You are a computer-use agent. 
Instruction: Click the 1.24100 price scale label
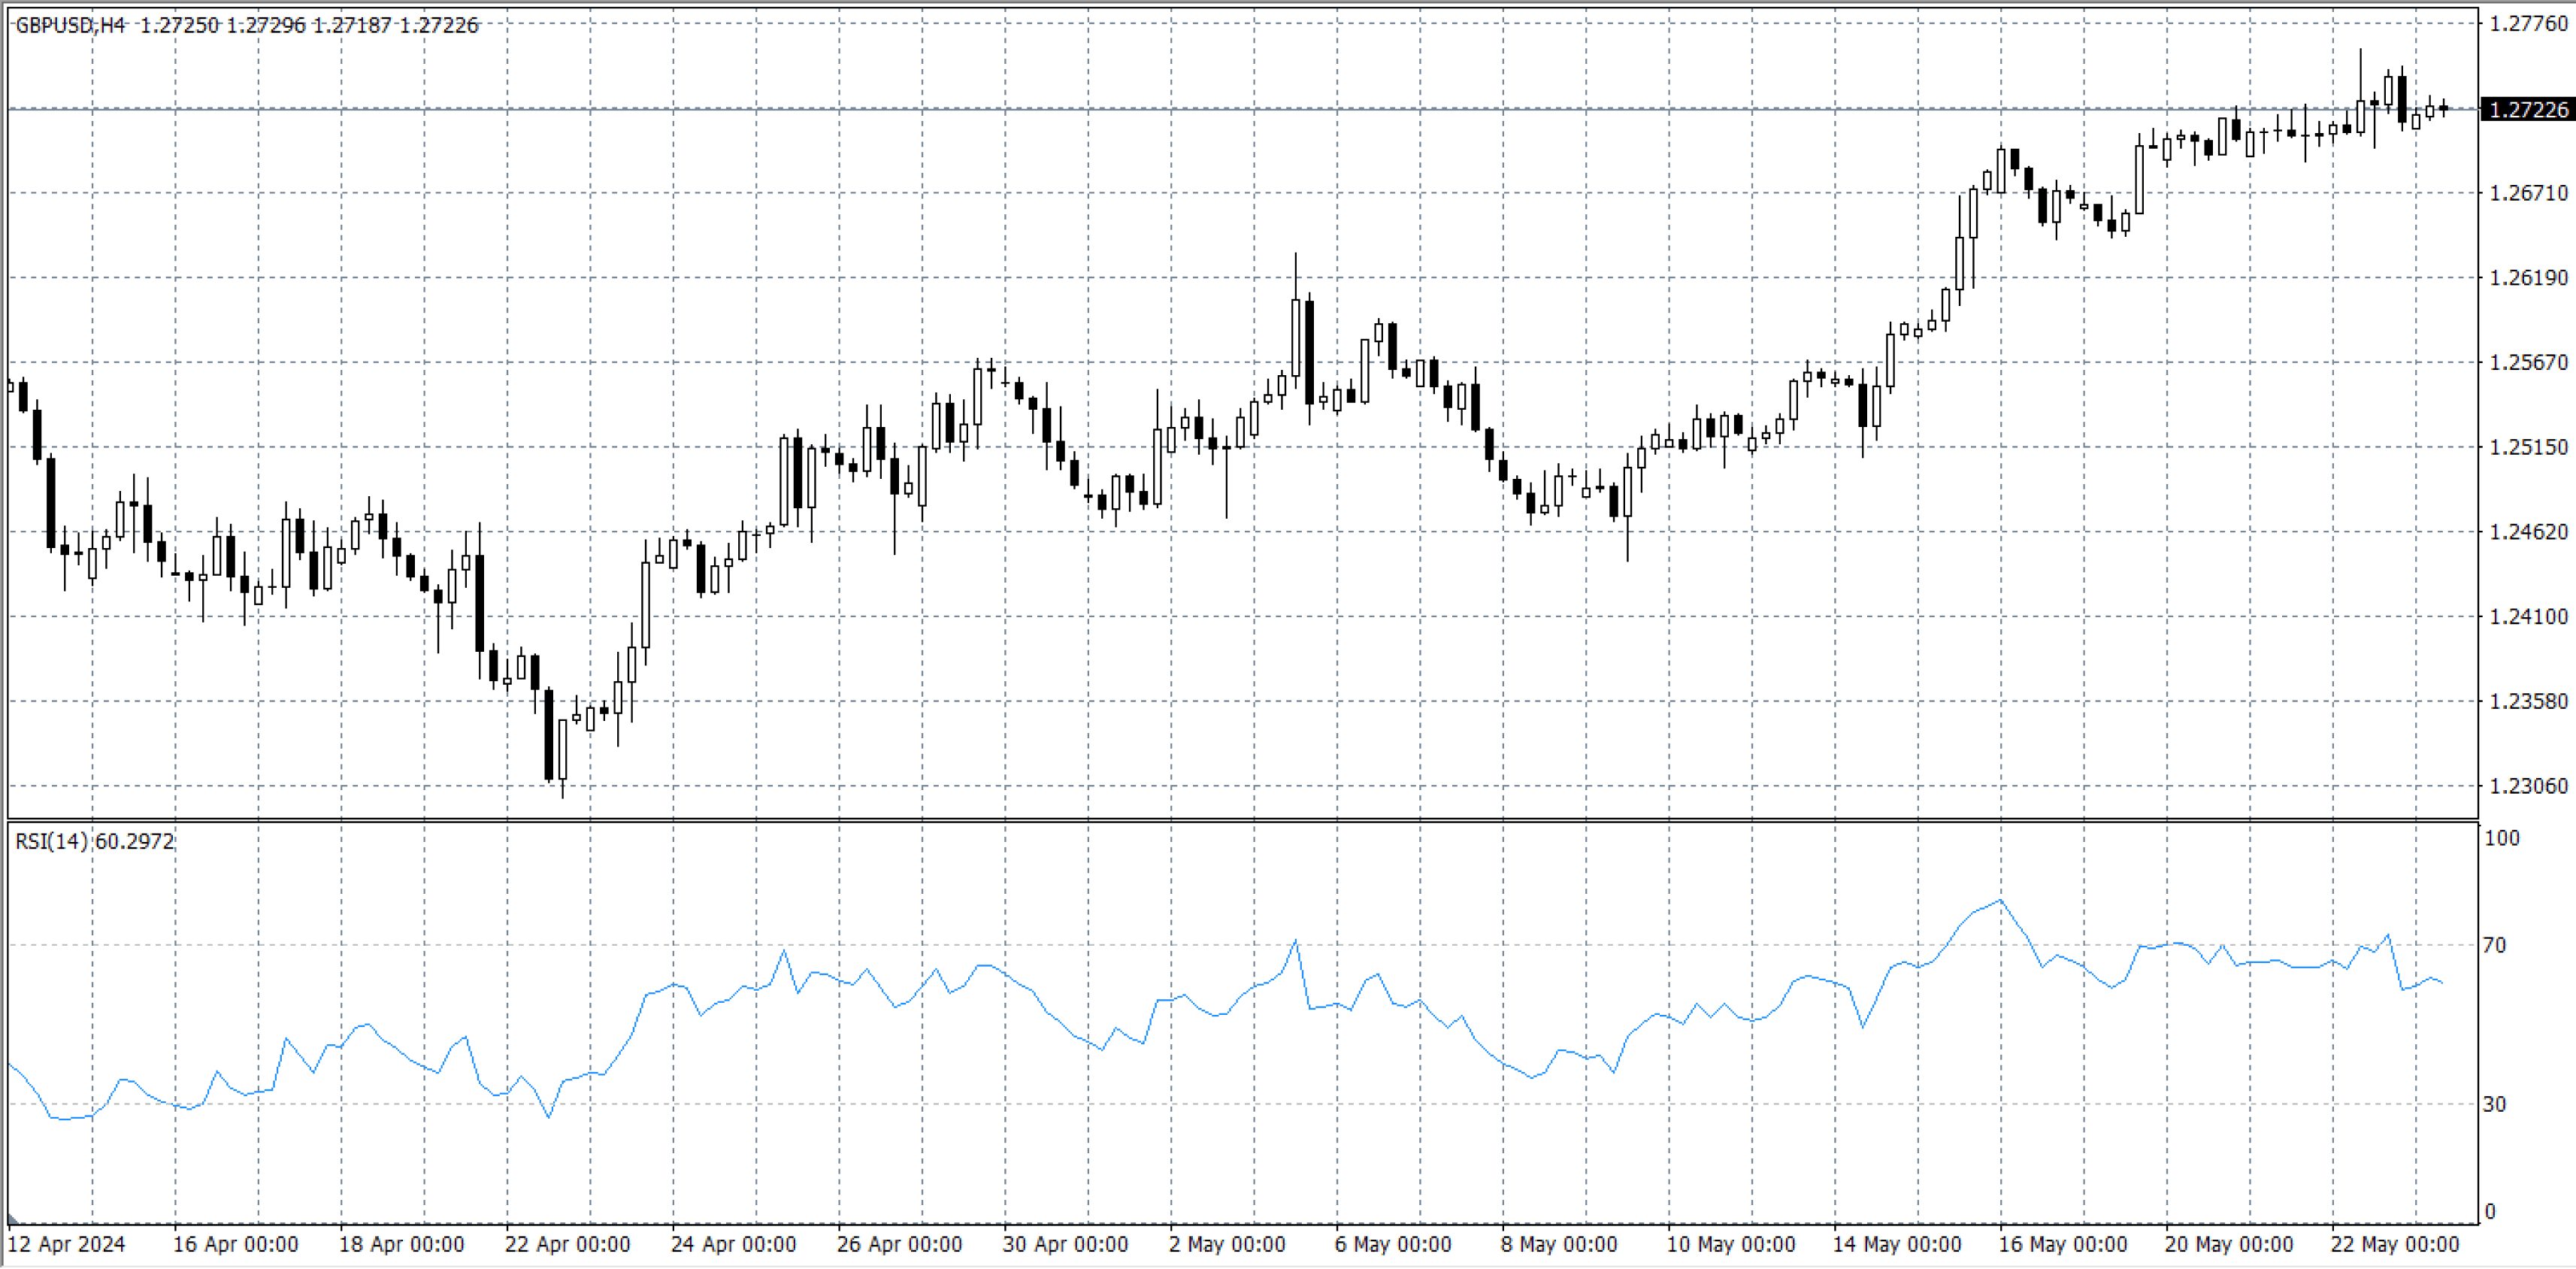tap(2527, 617)
